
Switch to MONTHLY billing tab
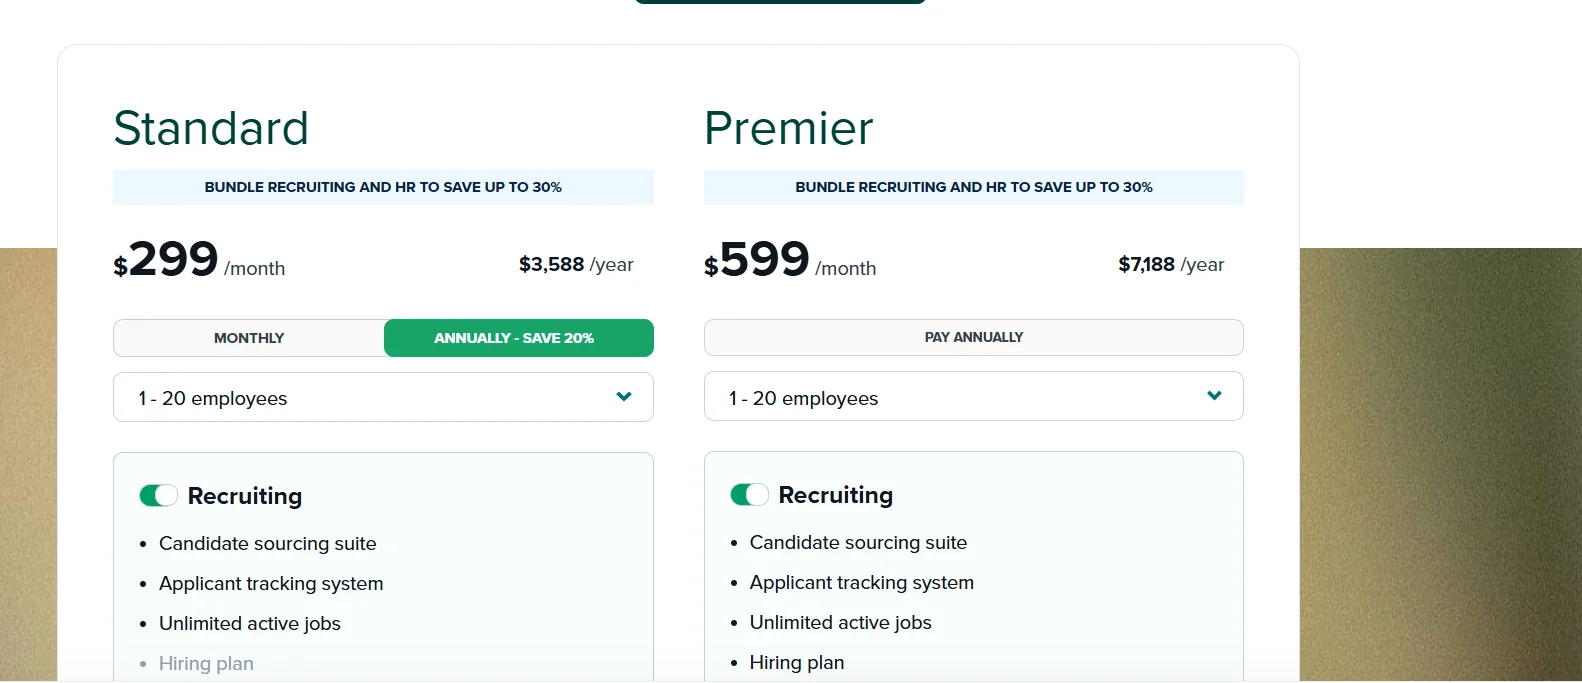coord(249,338)
